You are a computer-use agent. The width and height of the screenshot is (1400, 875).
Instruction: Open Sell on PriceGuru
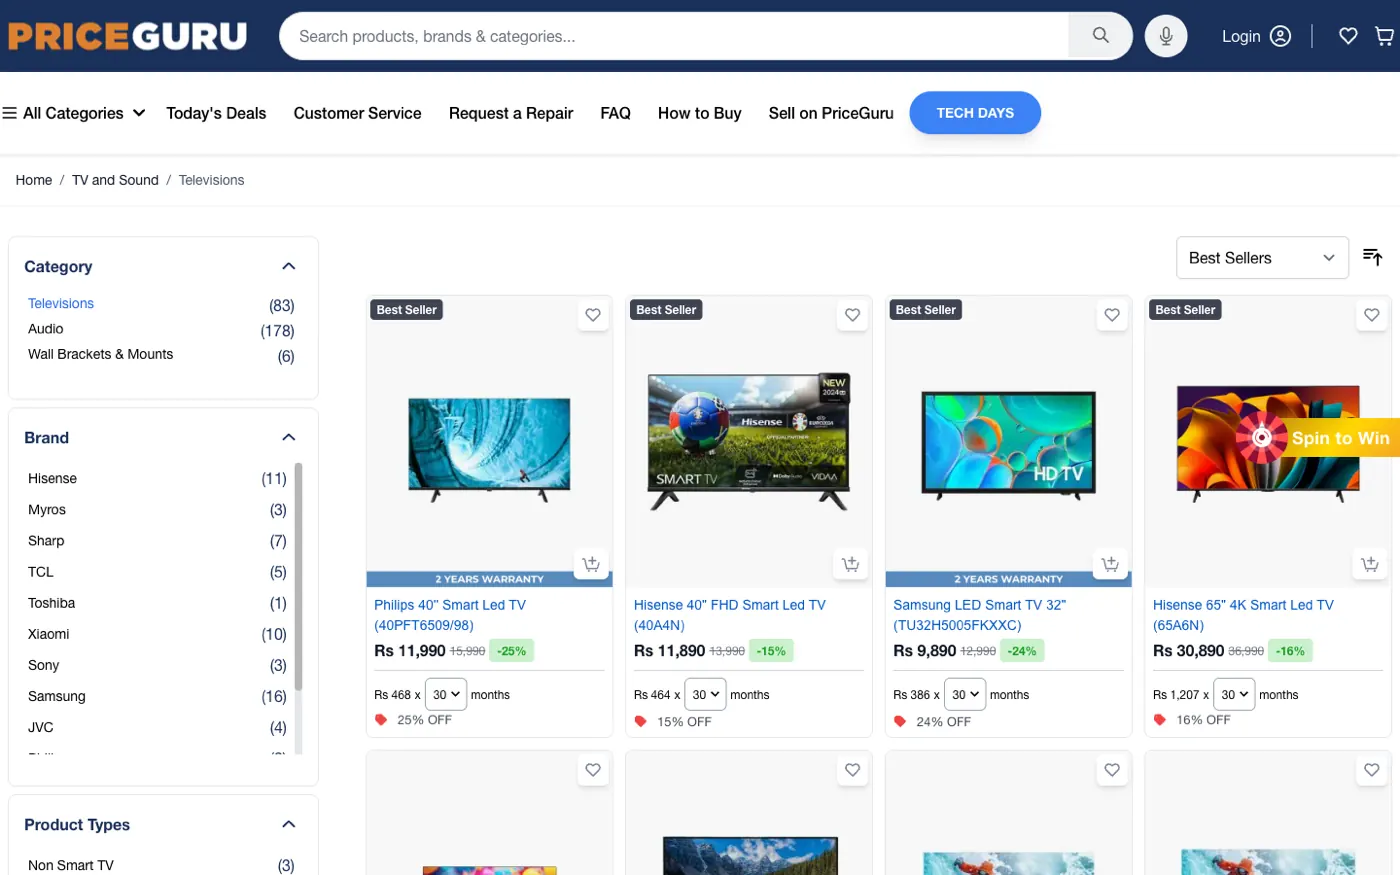point(831,113)
